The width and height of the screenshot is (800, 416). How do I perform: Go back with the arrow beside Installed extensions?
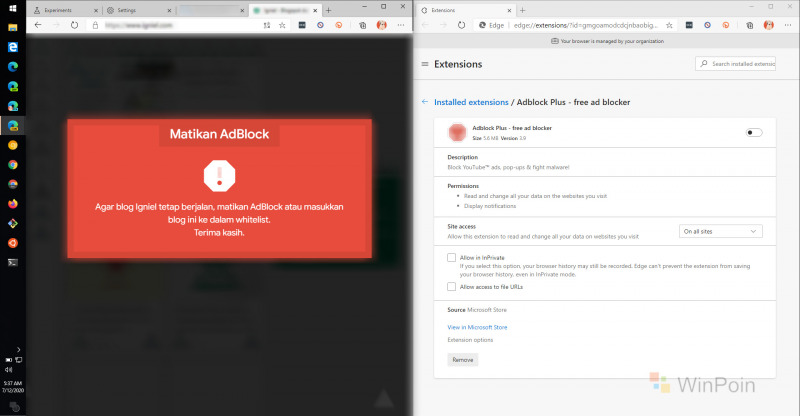[424, 102]
